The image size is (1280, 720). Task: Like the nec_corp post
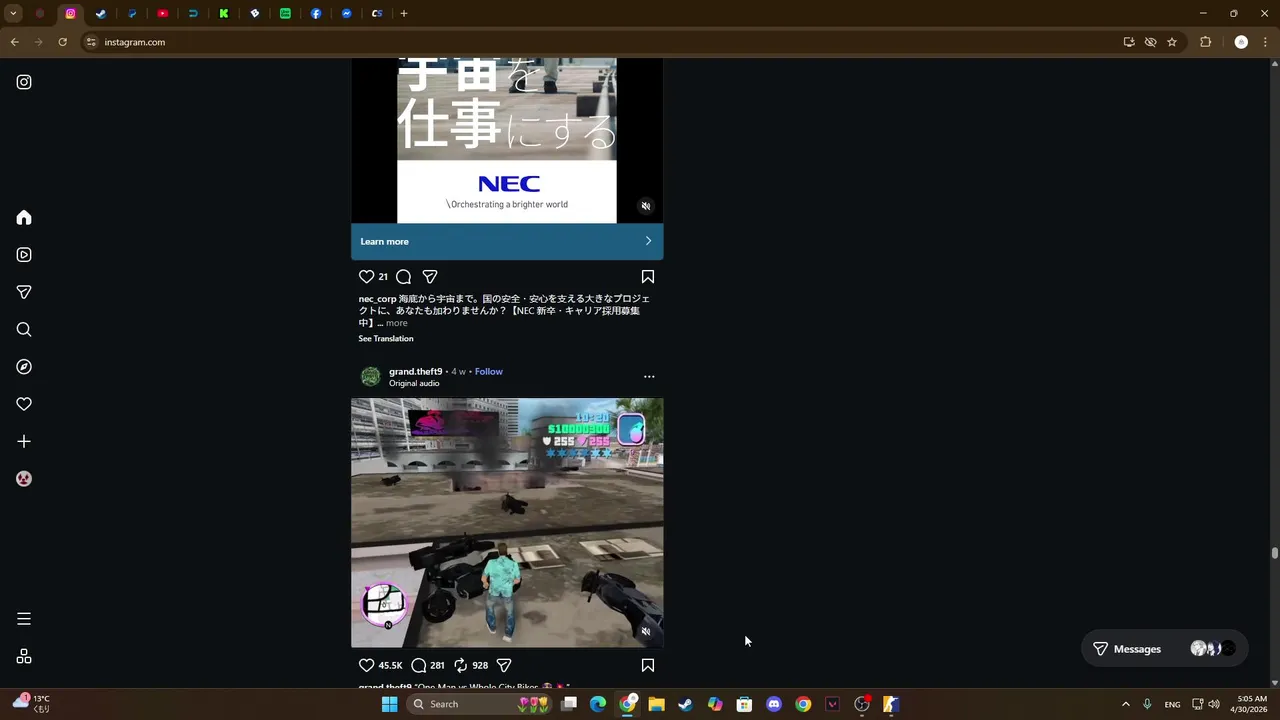click(366, 277)
